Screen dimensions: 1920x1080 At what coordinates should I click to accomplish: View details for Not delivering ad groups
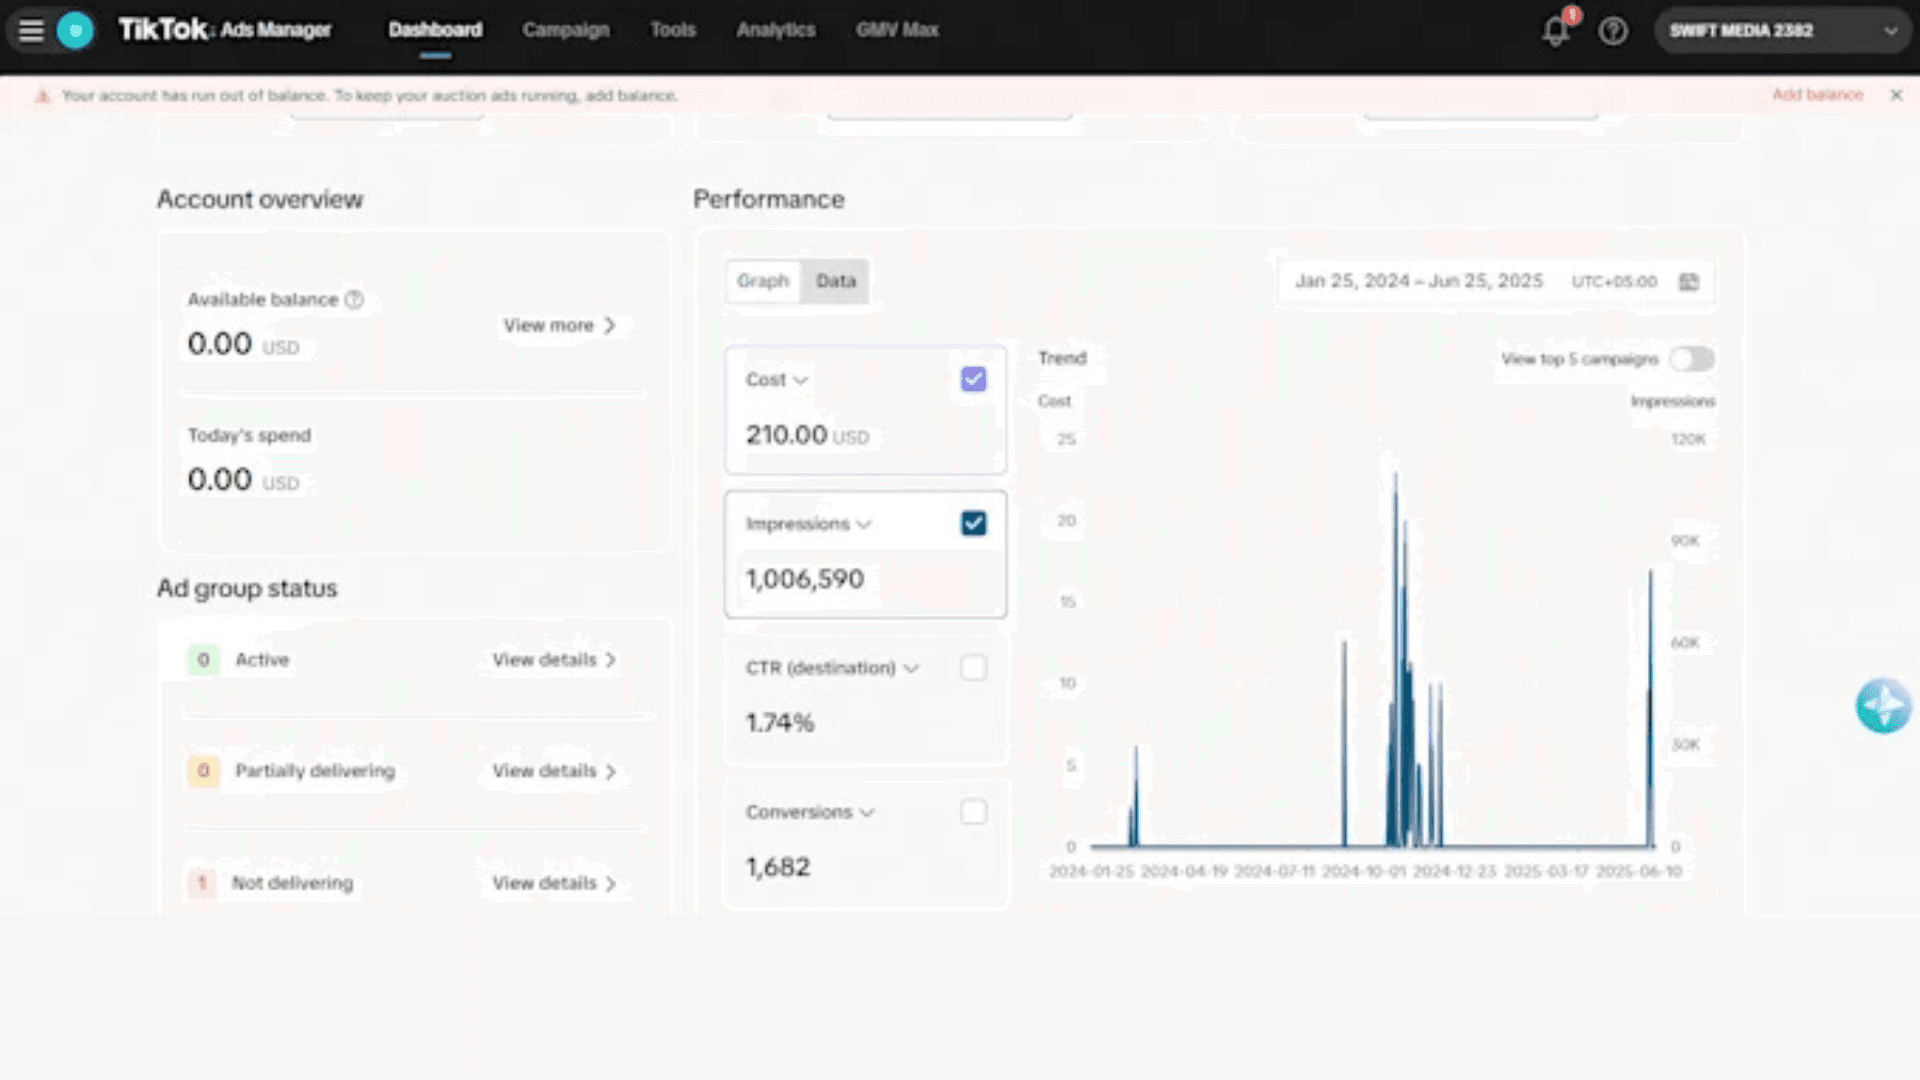(x=553, y=883)
